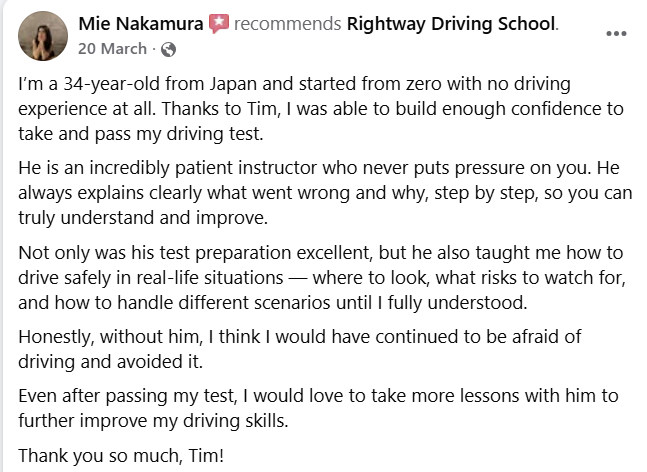Click the globe public audience icon
Screen dimensions: 647x472
tap(168, 49)
